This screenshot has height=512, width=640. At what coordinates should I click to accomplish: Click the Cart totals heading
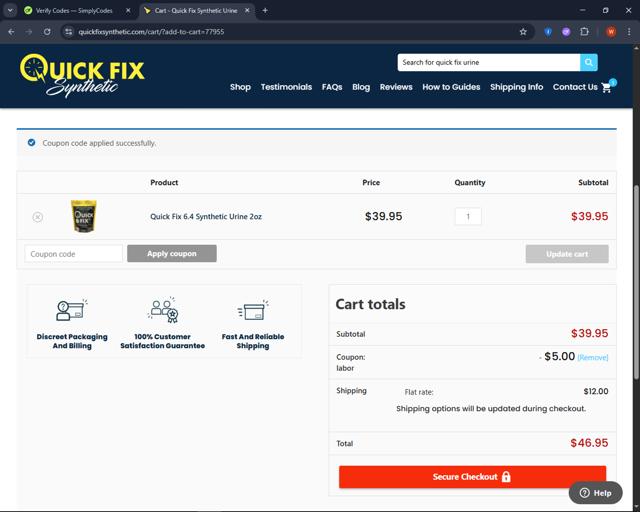click(370, 304)
